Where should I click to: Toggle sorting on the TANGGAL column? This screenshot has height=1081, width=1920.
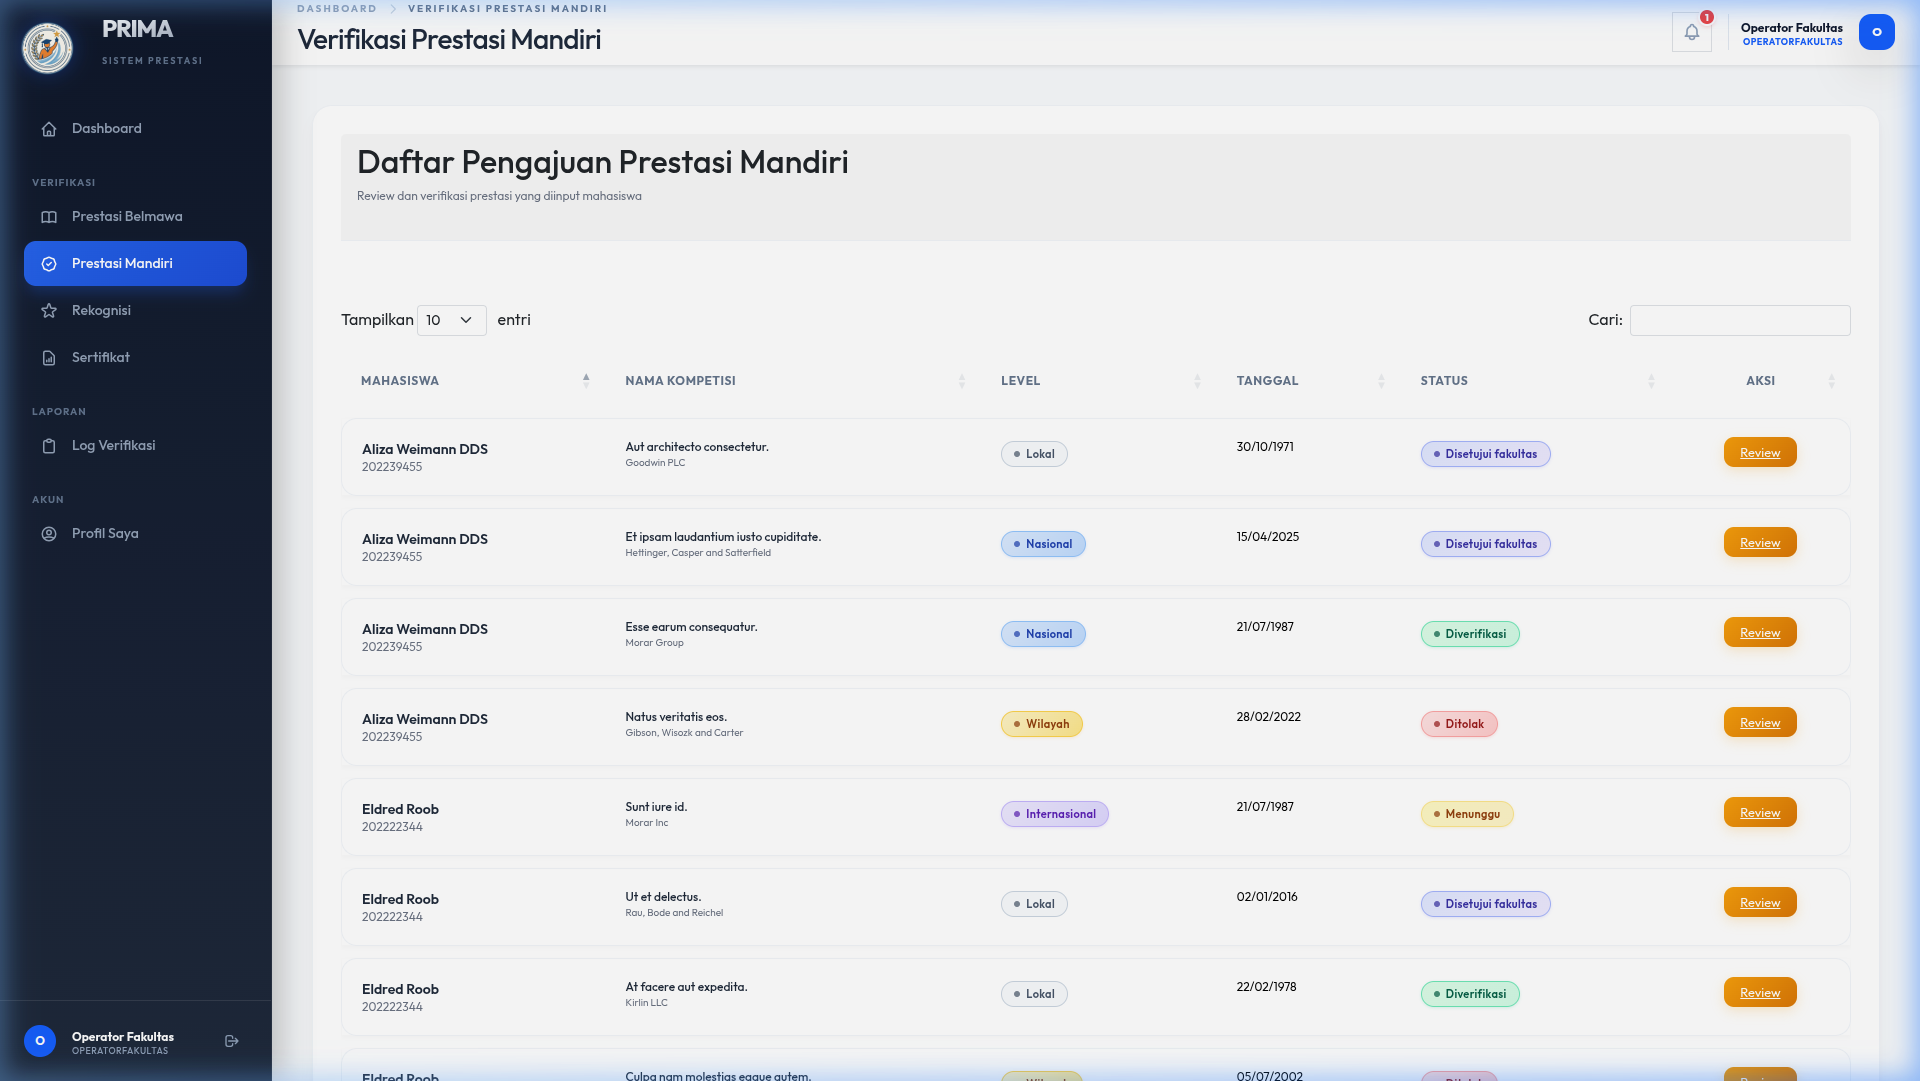tap(1381, 380)
